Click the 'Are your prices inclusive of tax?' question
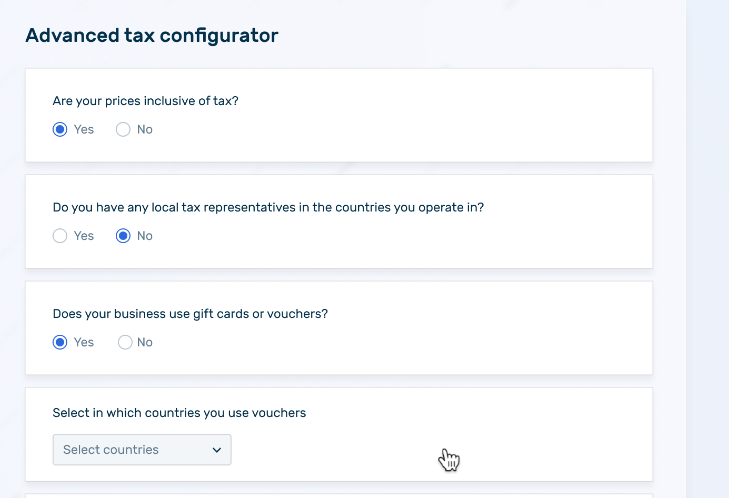The image size is (729, 498). pos(145,101)
